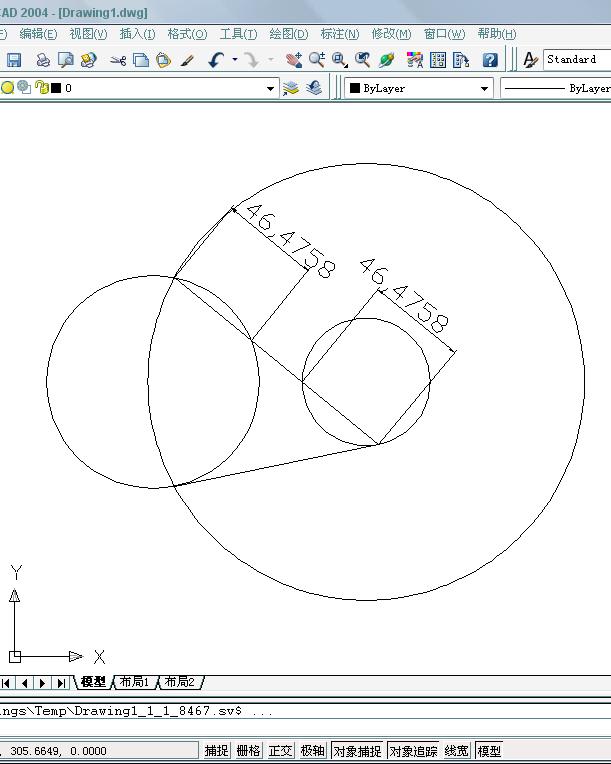Image resolution: width=611 pixels, height=764 pixels.
Task: Click the blue Help question mark icon
Action: tap(490, 60)
